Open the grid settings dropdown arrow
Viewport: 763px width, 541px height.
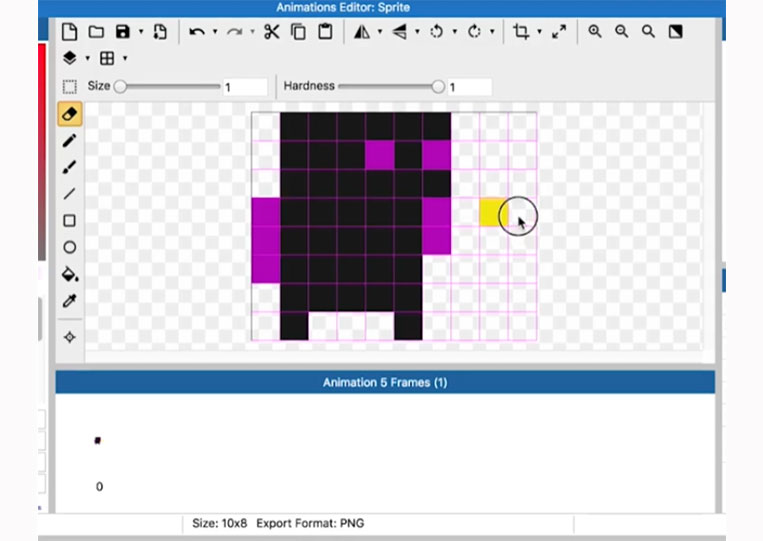coord(125,58)
